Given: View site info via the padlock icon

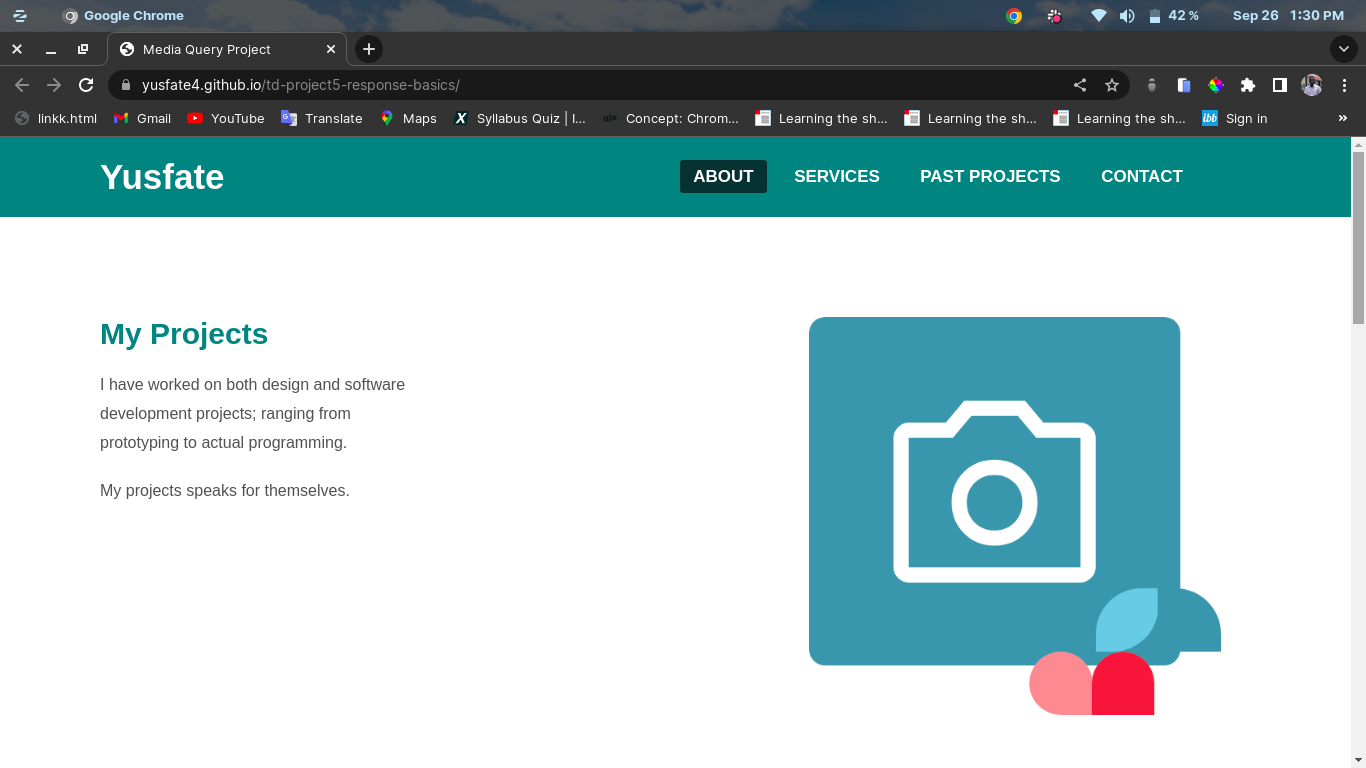Looking at the screenshot, I should pos(126,85).
